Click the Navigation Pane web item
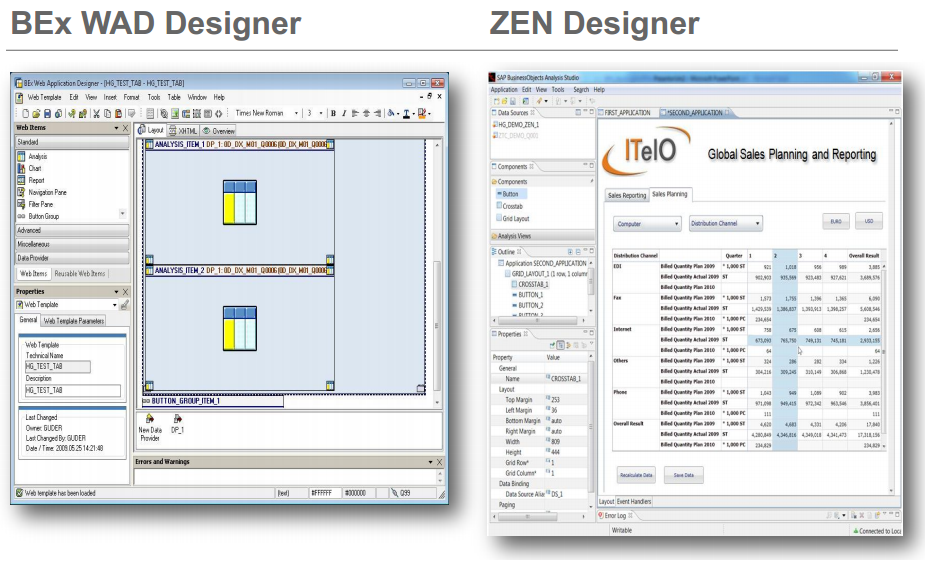This screenshot has width=925, height=563. click(x=46, y=192)
